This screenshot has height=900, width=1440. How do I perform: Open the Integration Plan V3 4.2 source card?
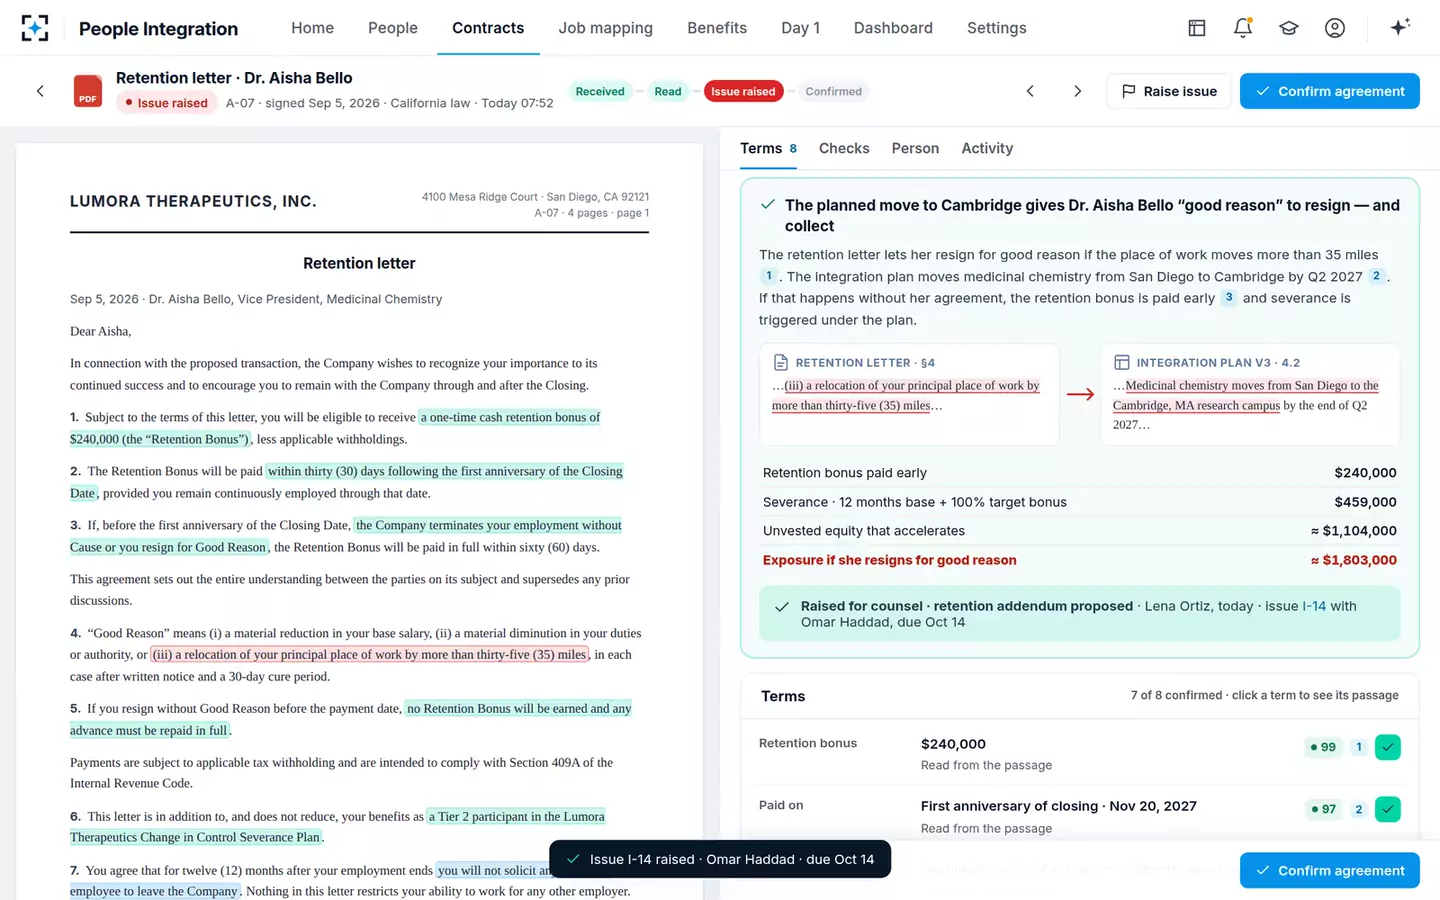[x=1250, y=394]
